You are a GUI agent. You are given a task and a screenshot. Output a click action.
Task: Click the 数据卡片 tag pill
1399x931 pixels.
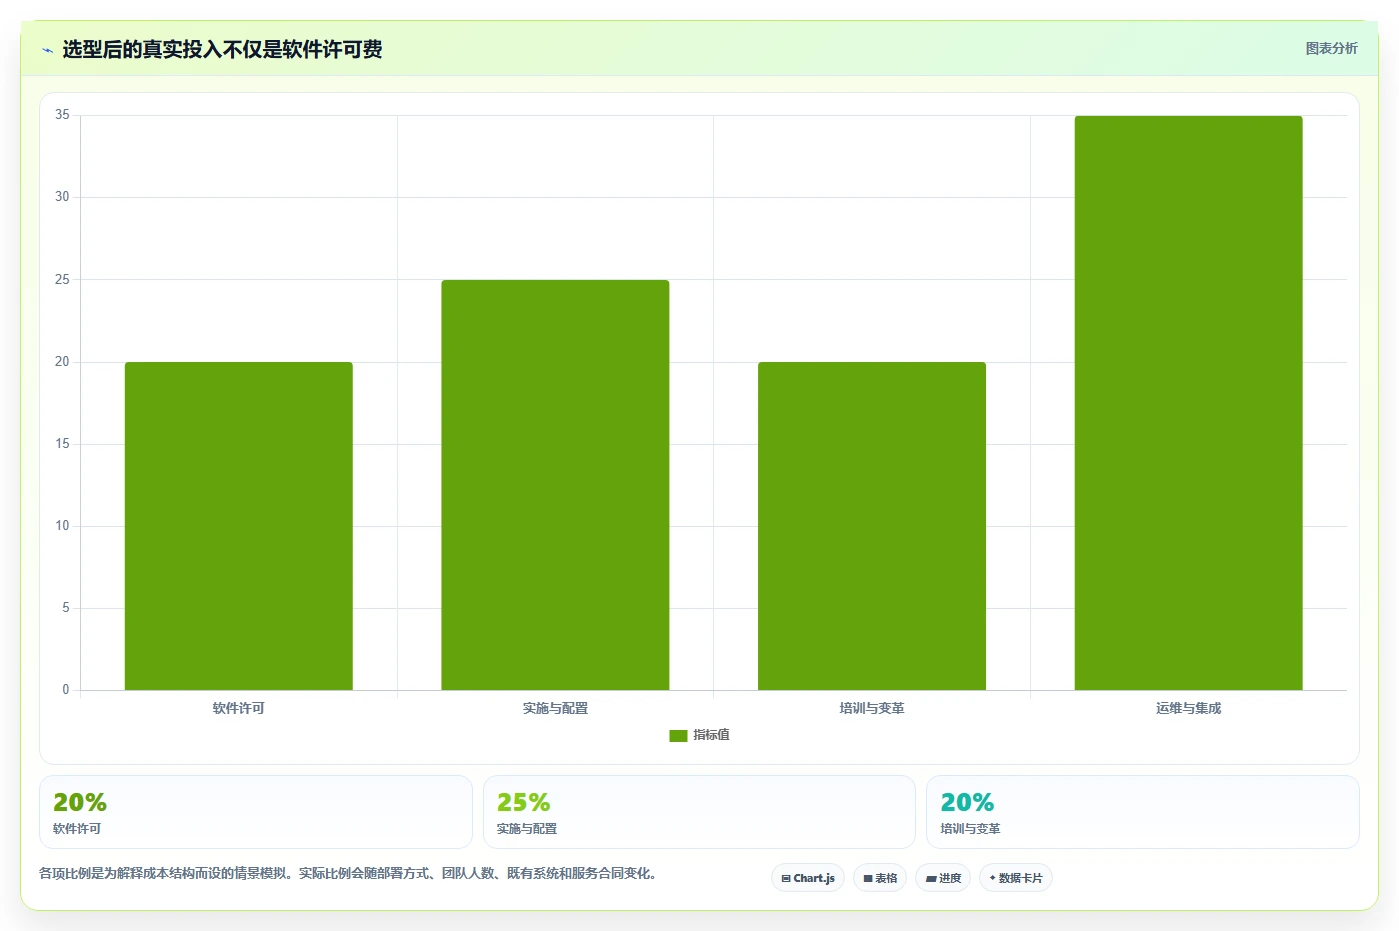1016,878
